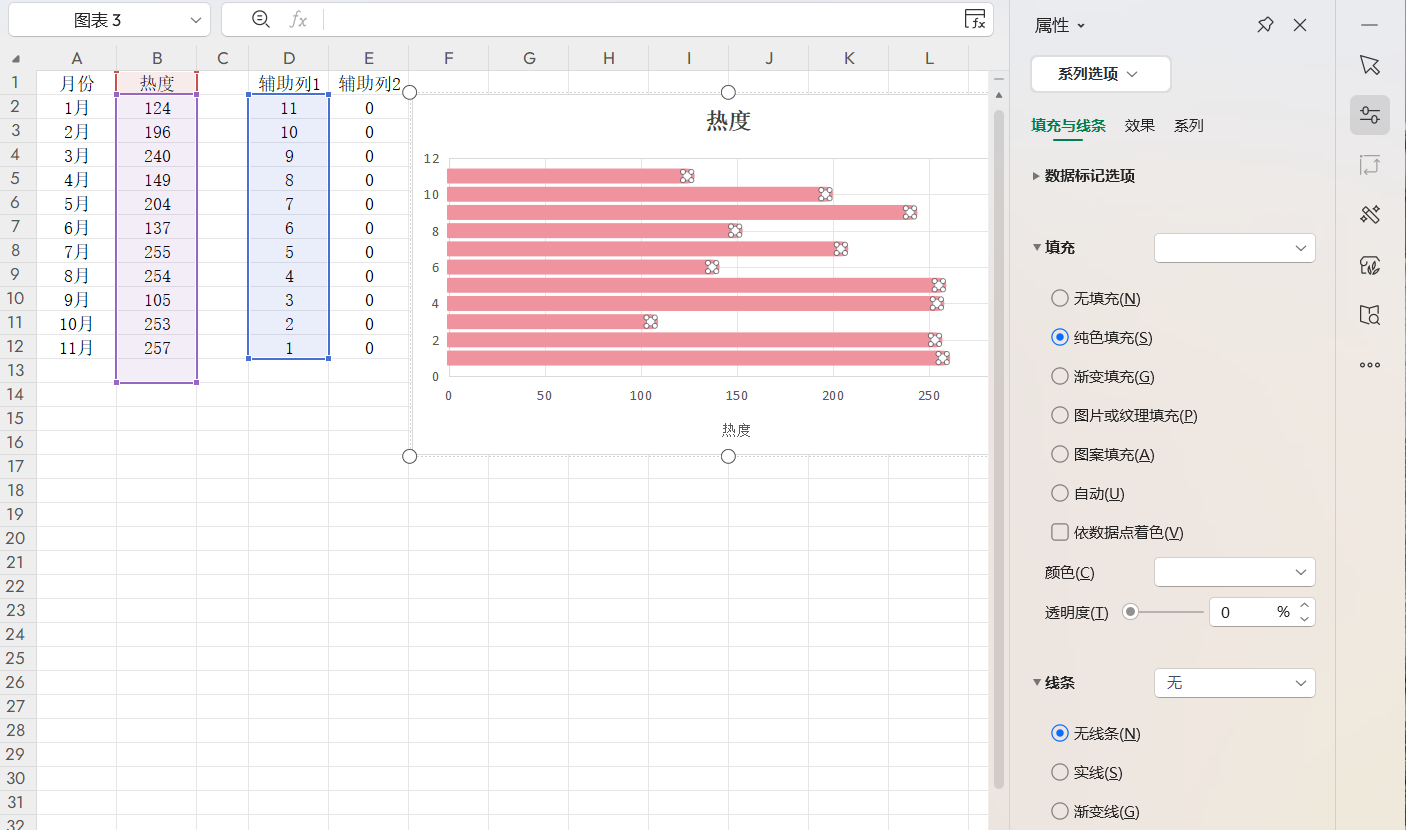Pin the 属性 panel
1406x830 pixels.
[1264, 24]
